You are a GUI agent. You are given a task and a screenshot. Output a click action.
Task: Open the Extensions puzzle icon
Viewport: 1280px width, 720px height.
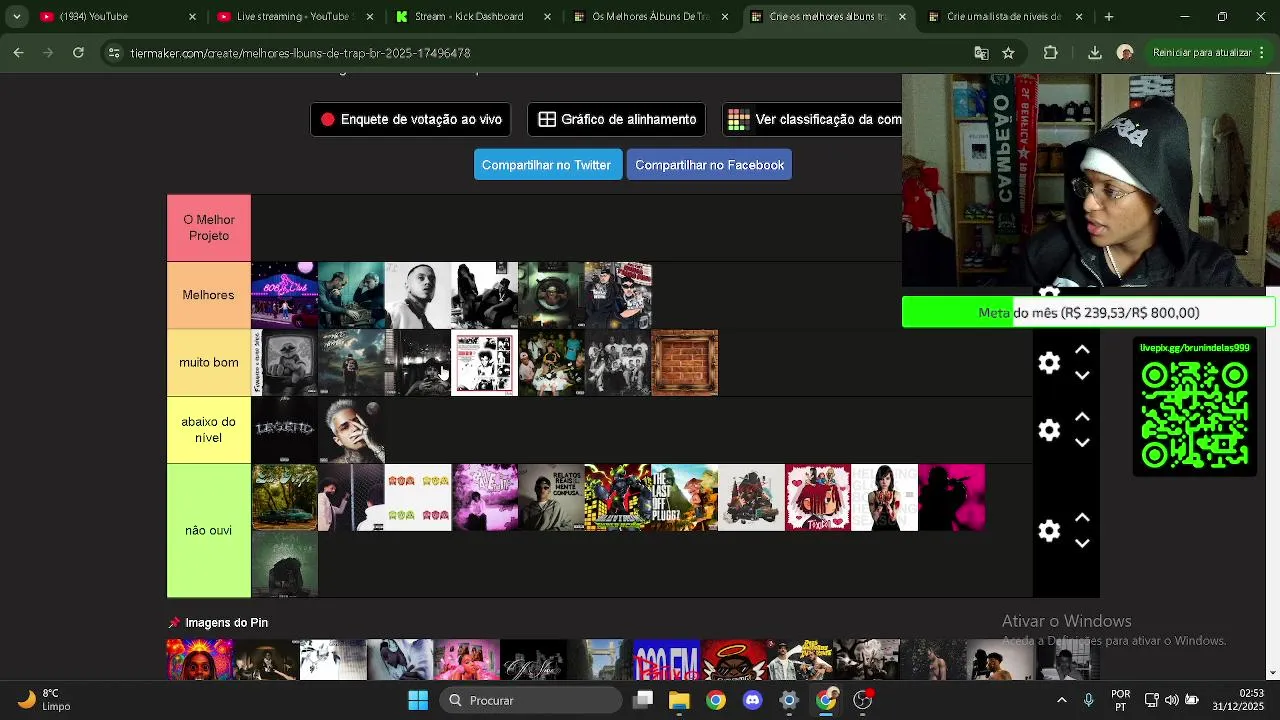1050,53
